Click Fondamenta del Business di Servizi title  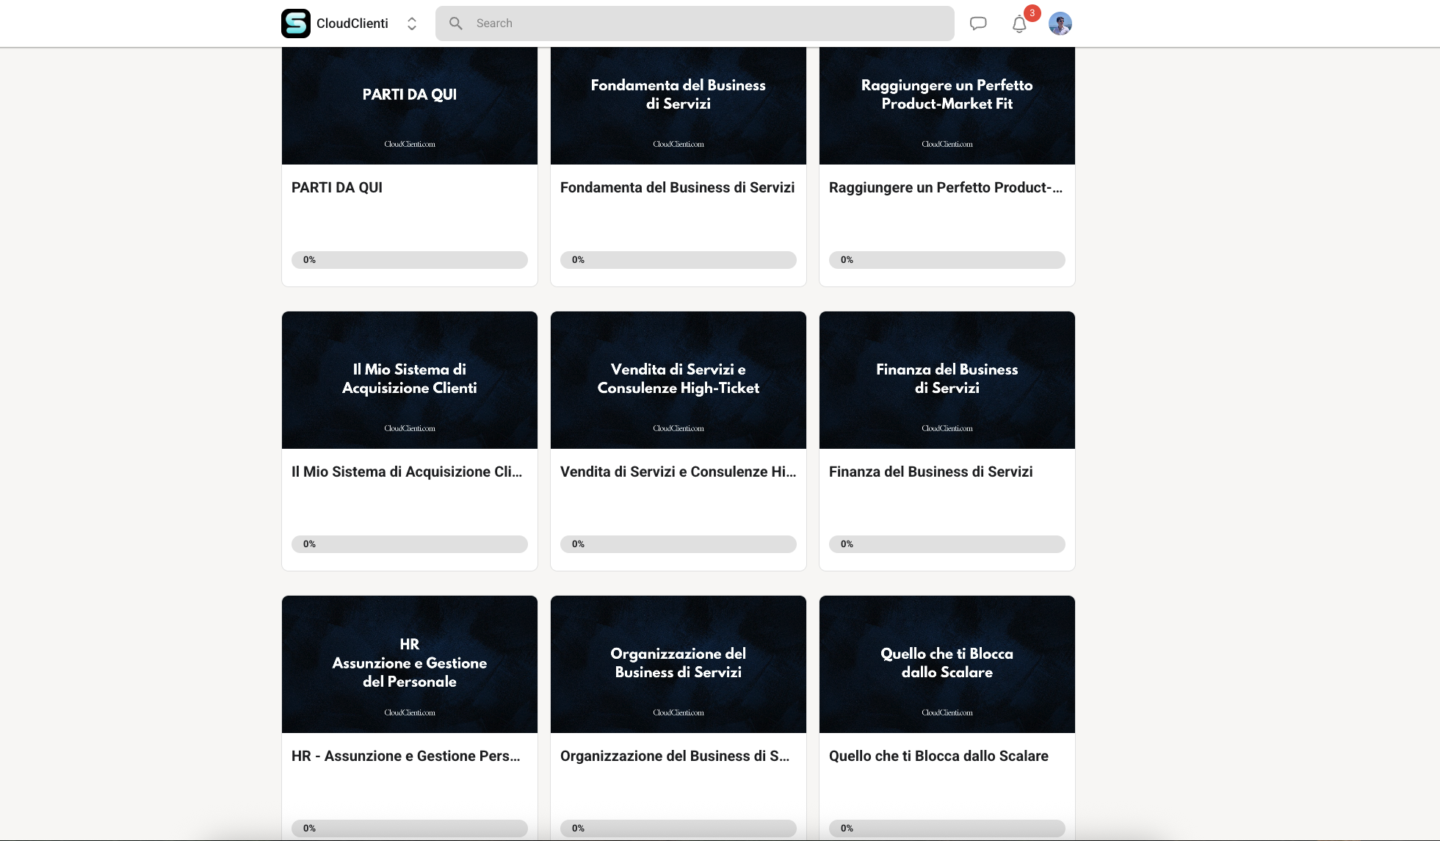click(677, 187)
